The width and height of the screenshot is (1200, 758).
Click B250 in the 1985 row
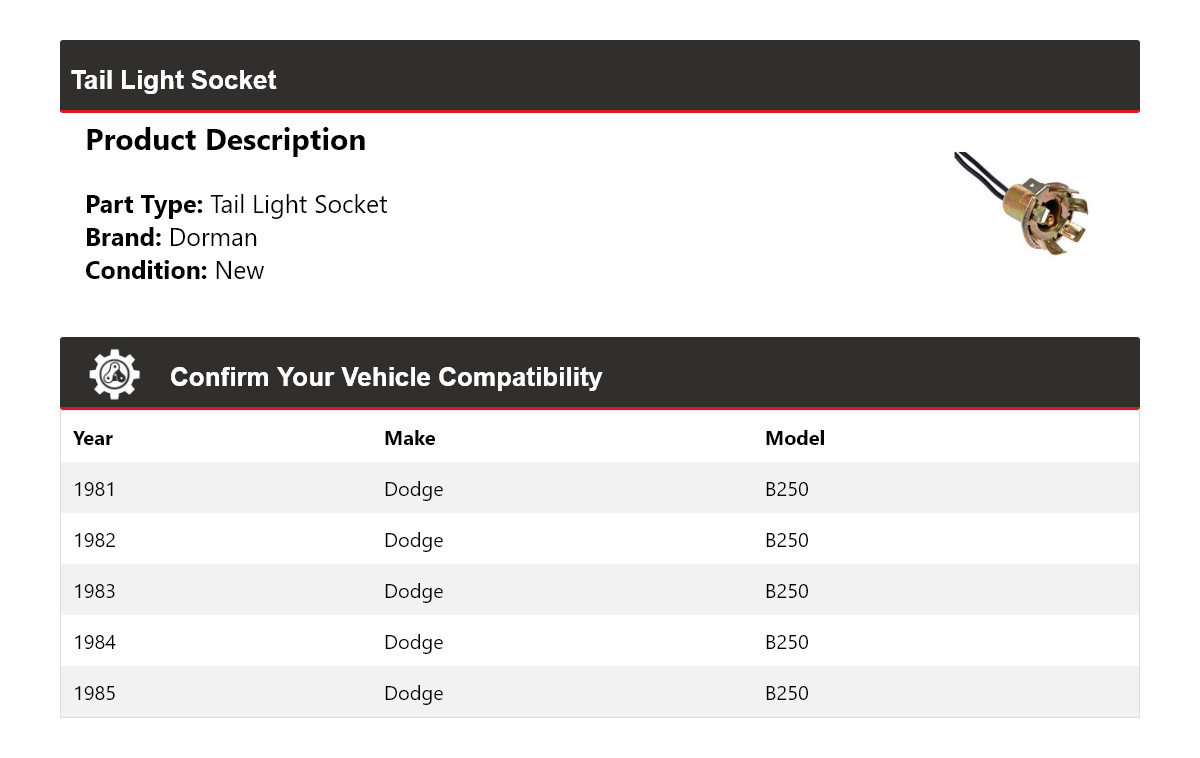click(x=787, y=693)
